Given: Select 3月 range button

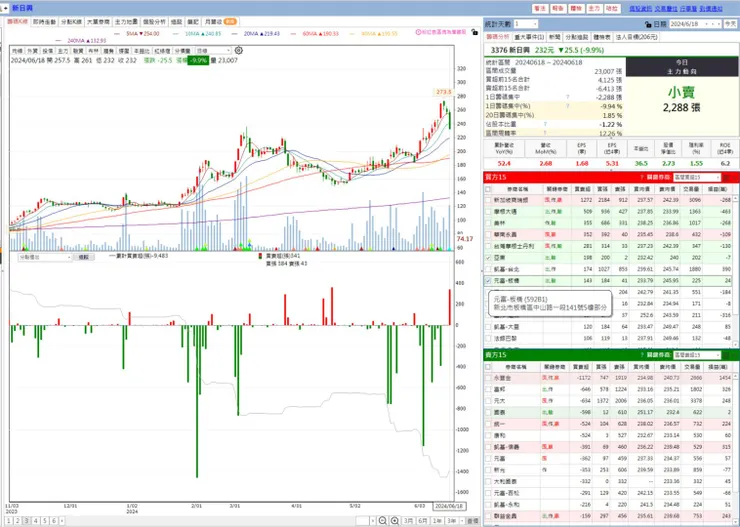Looking at the screenshot, I should click(x=408, y=521).
